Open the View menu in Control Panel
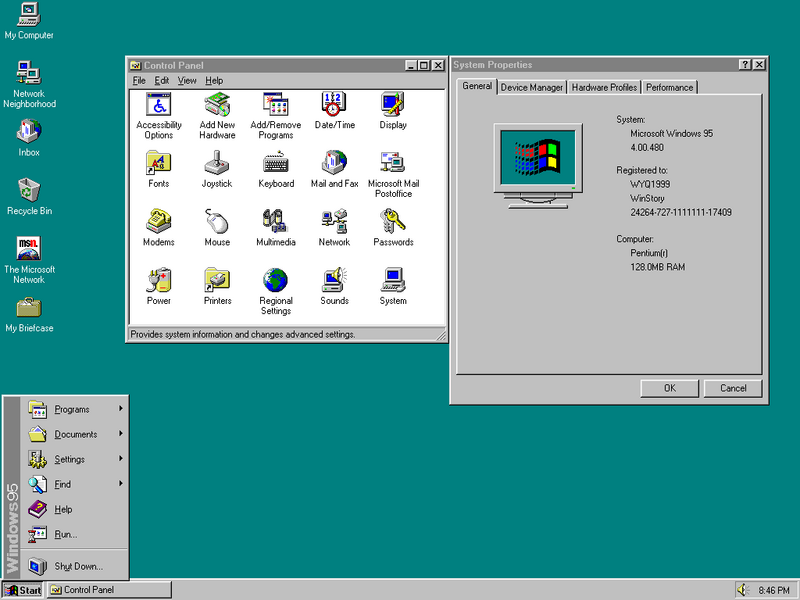Image resolution: width=800 pixels, height=600 pixels. click(186, 80)
